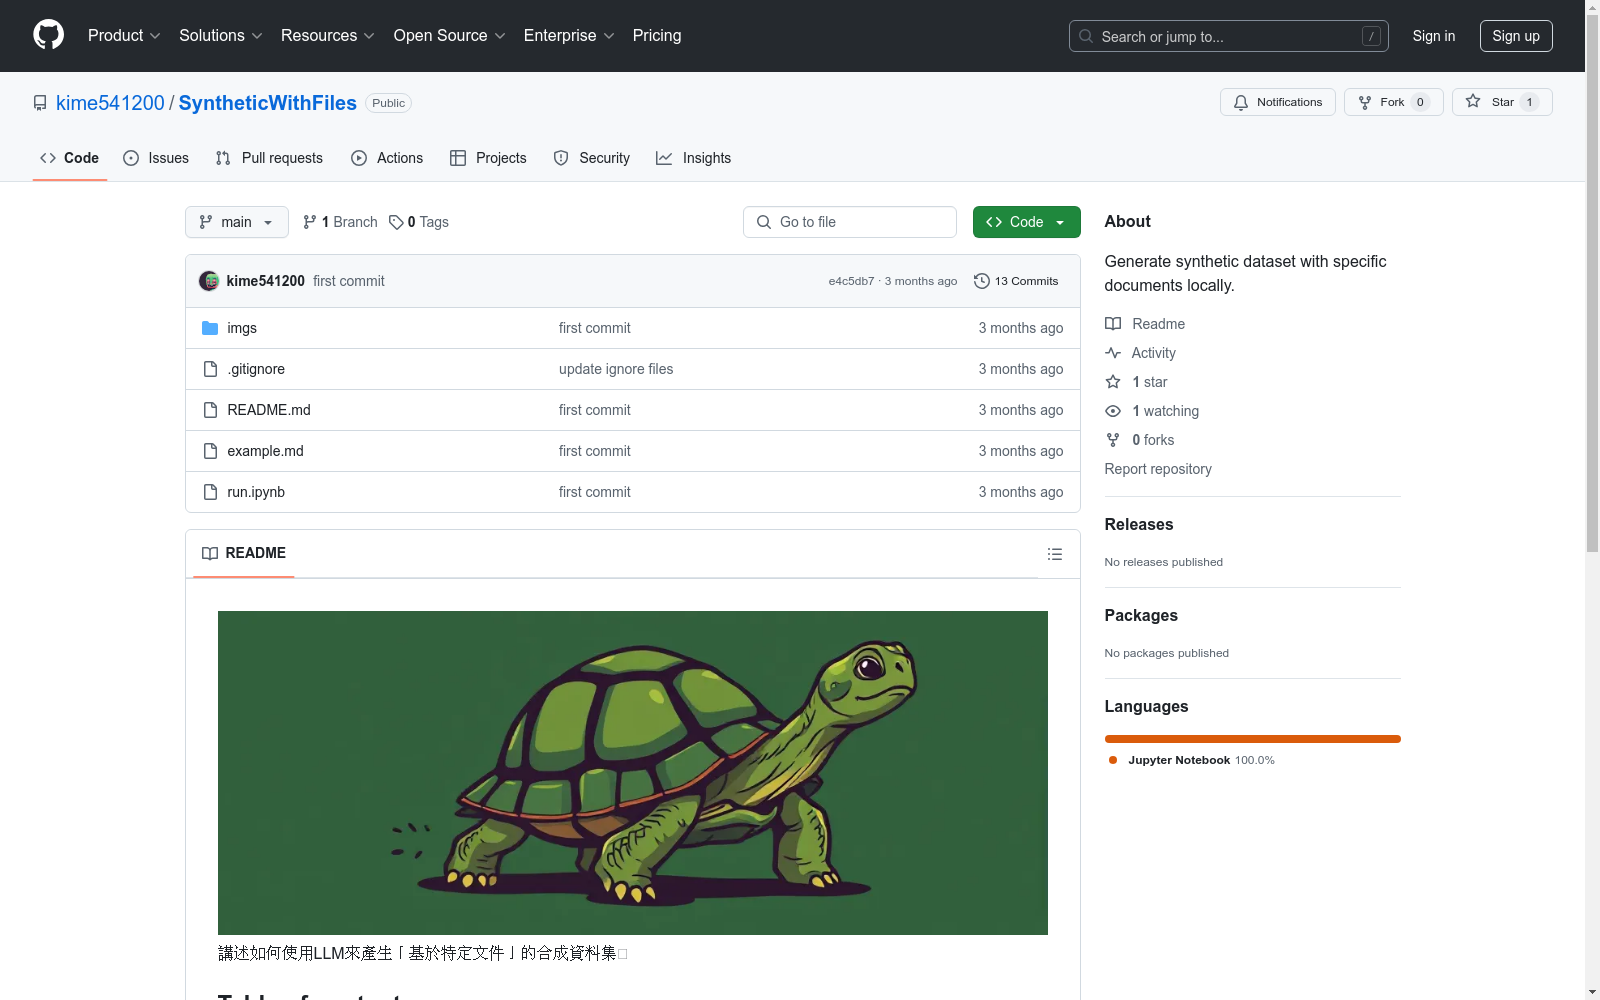Click the star icon beside 1 star
Screen dimensions: 1600x1000
point(1113,382)
